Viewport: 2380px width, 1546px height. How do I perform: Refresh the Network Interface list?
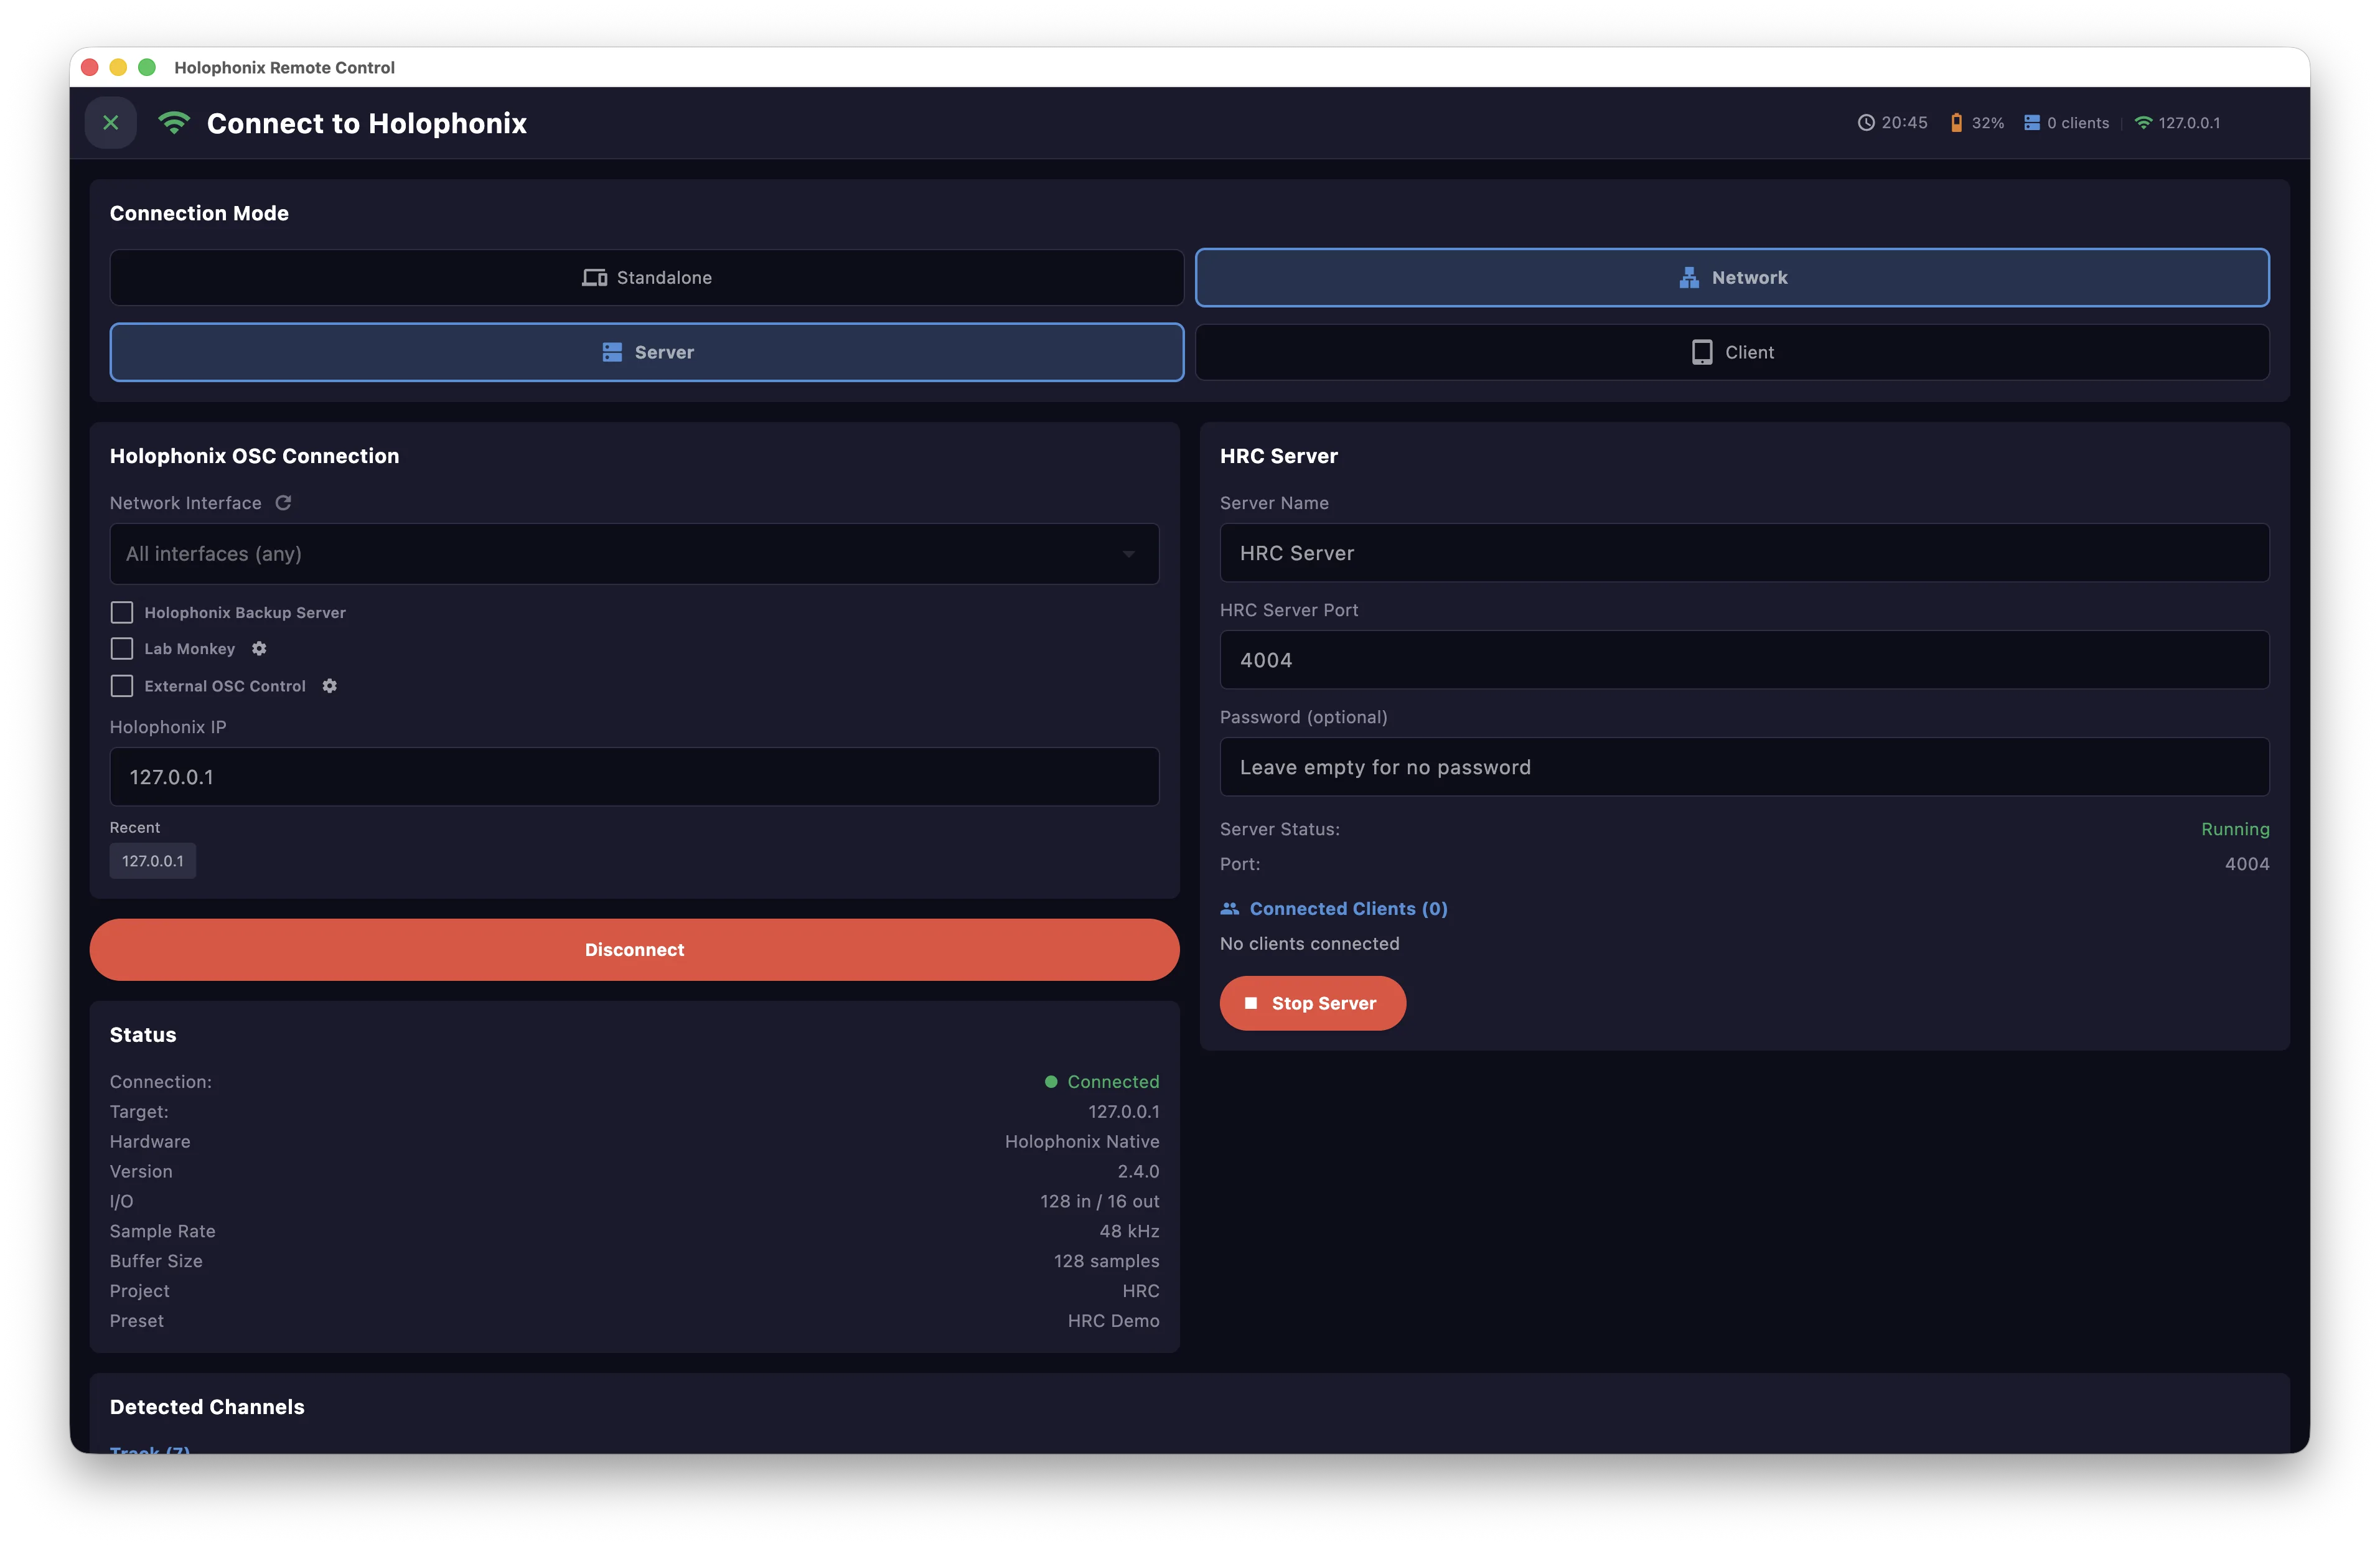pyautogui.click(x=283, y=503)
